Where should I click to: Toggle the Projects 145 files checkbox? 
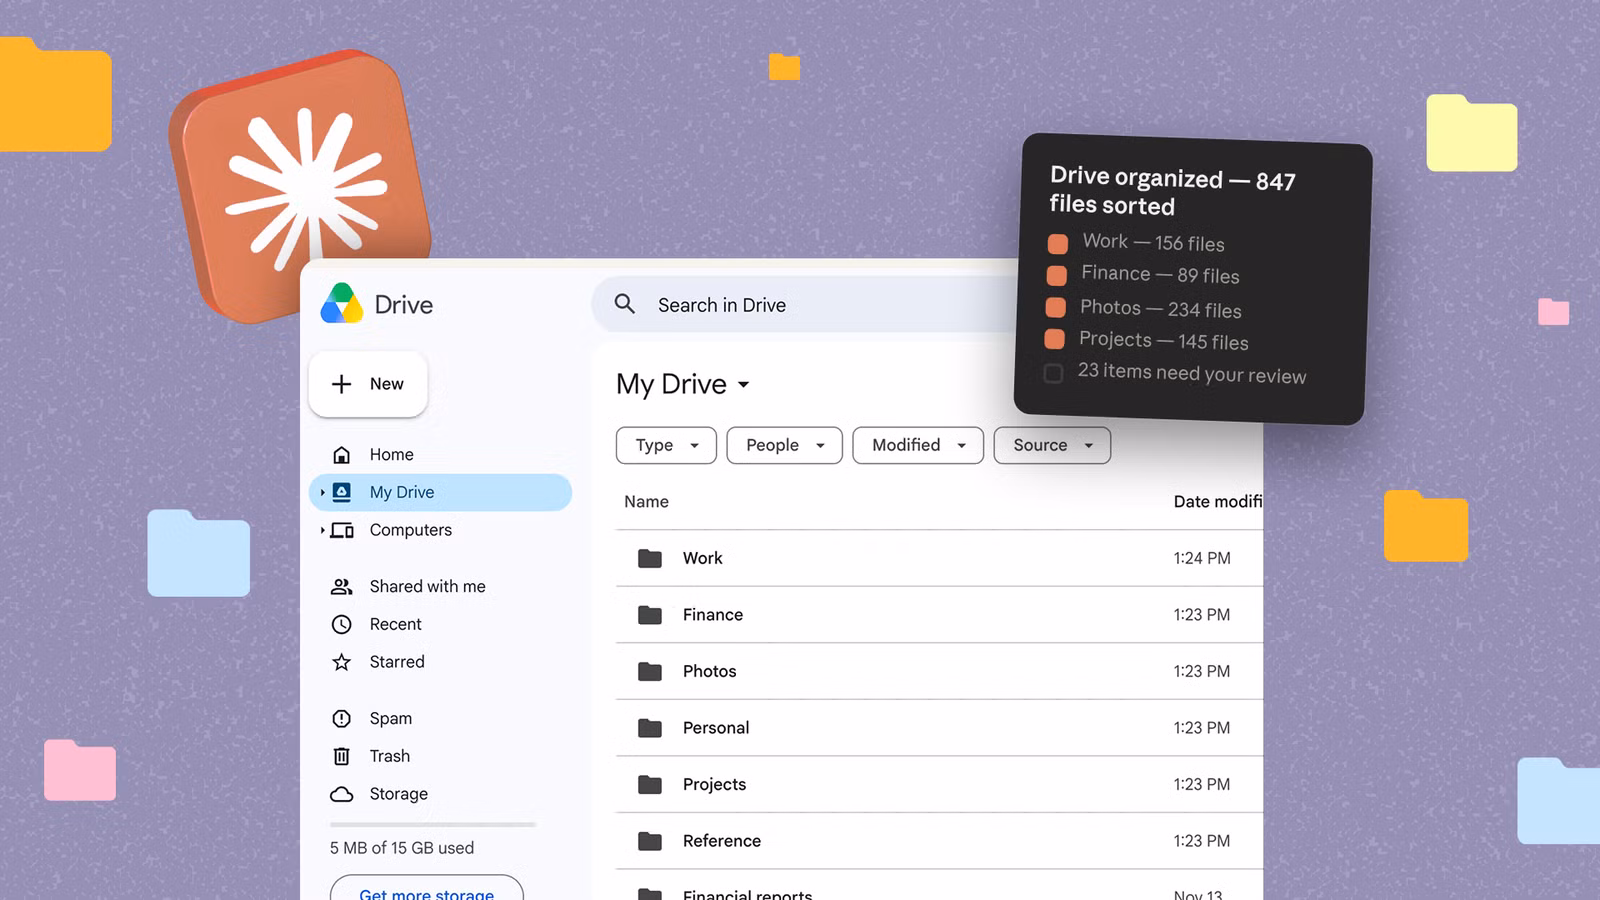pos(1055,339)
